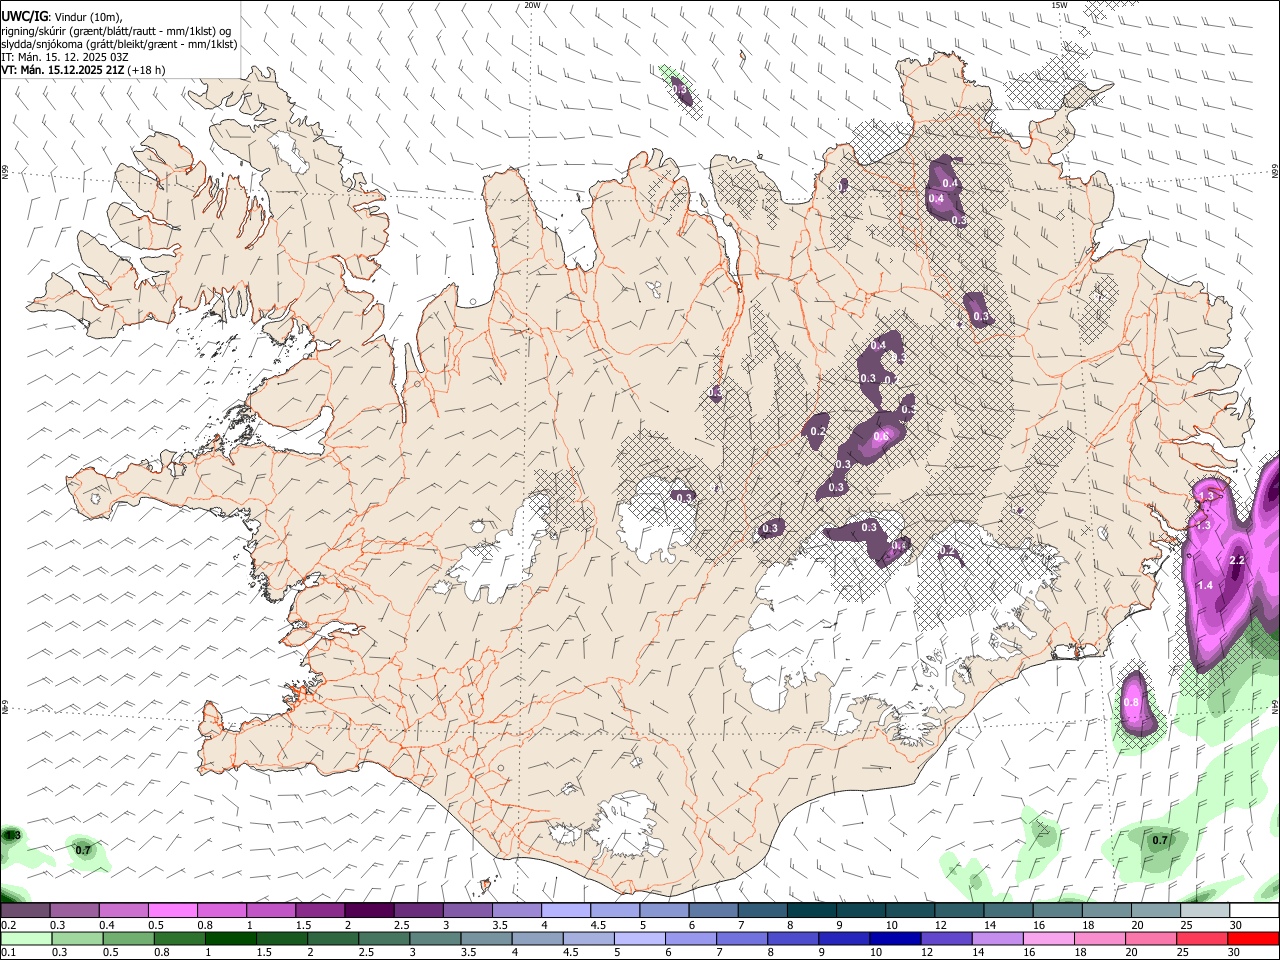Click the 15W longitude label at top edge

pos(1059,5)
